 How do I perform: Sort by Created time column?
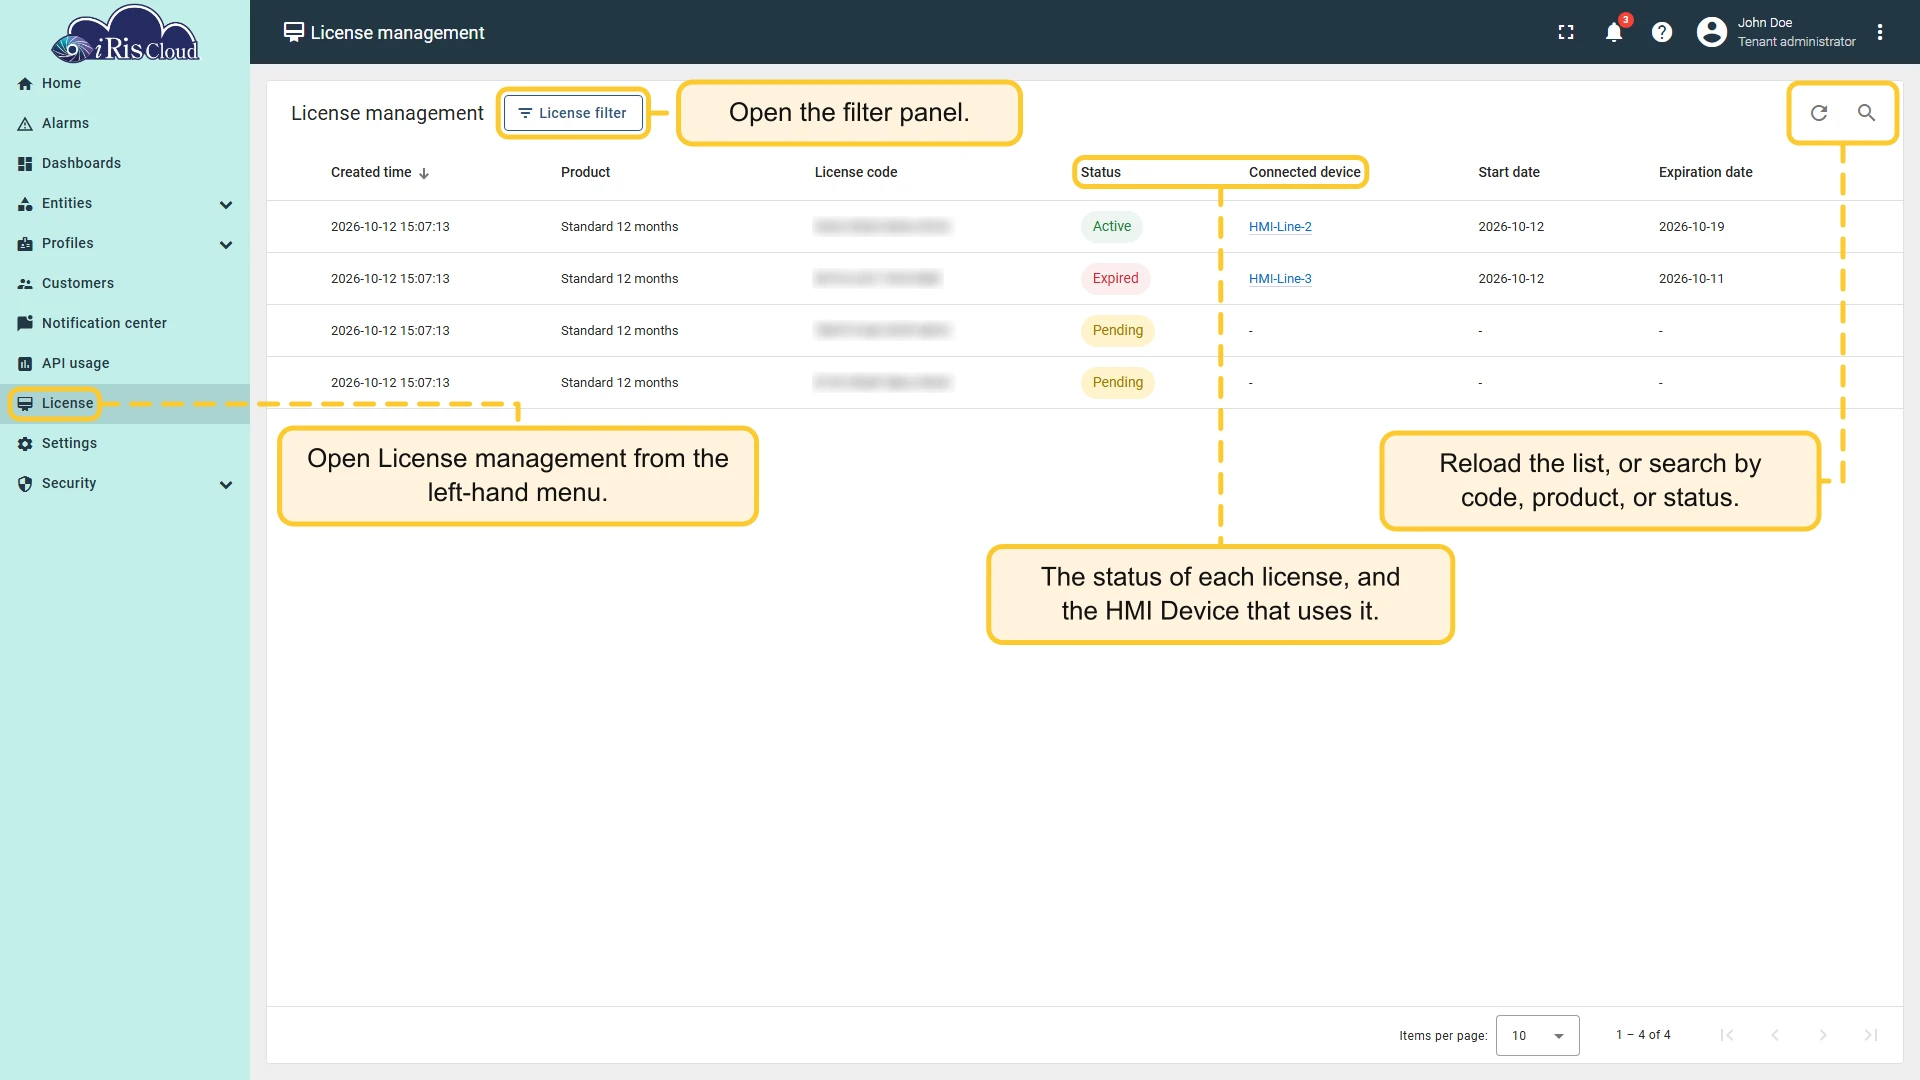click(x=380, y=172)
